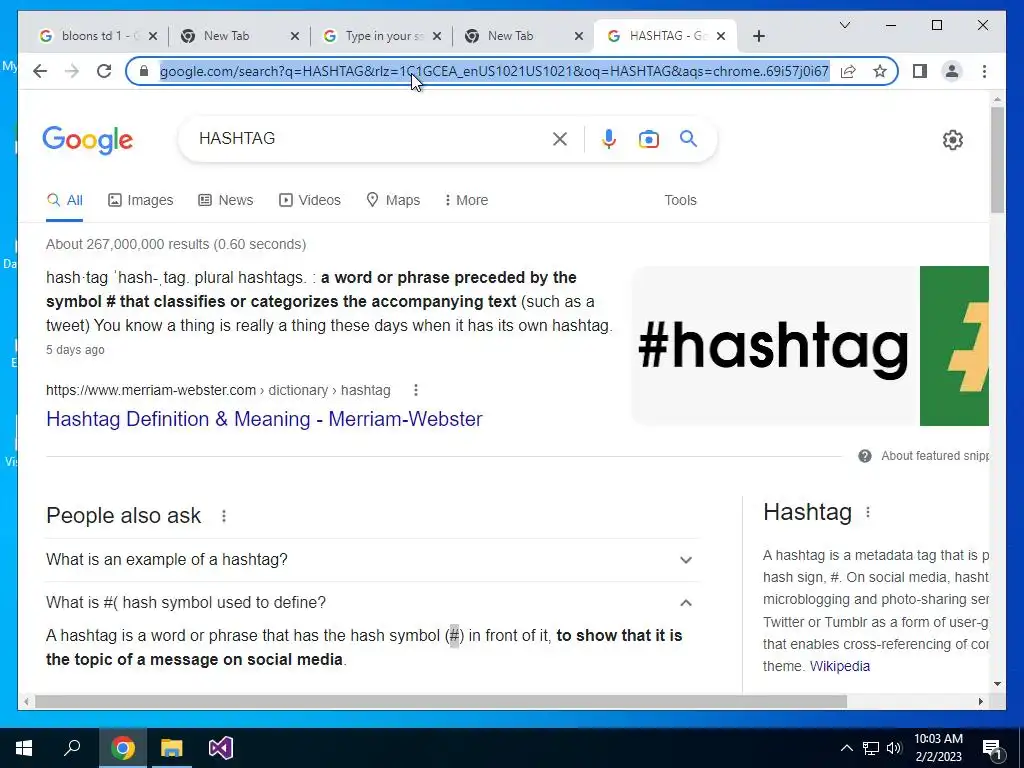Viewport: 1024px width, 768px height.
Task: Open Hashtag knowledge panel options dots
Action: [x=868, y=513]
